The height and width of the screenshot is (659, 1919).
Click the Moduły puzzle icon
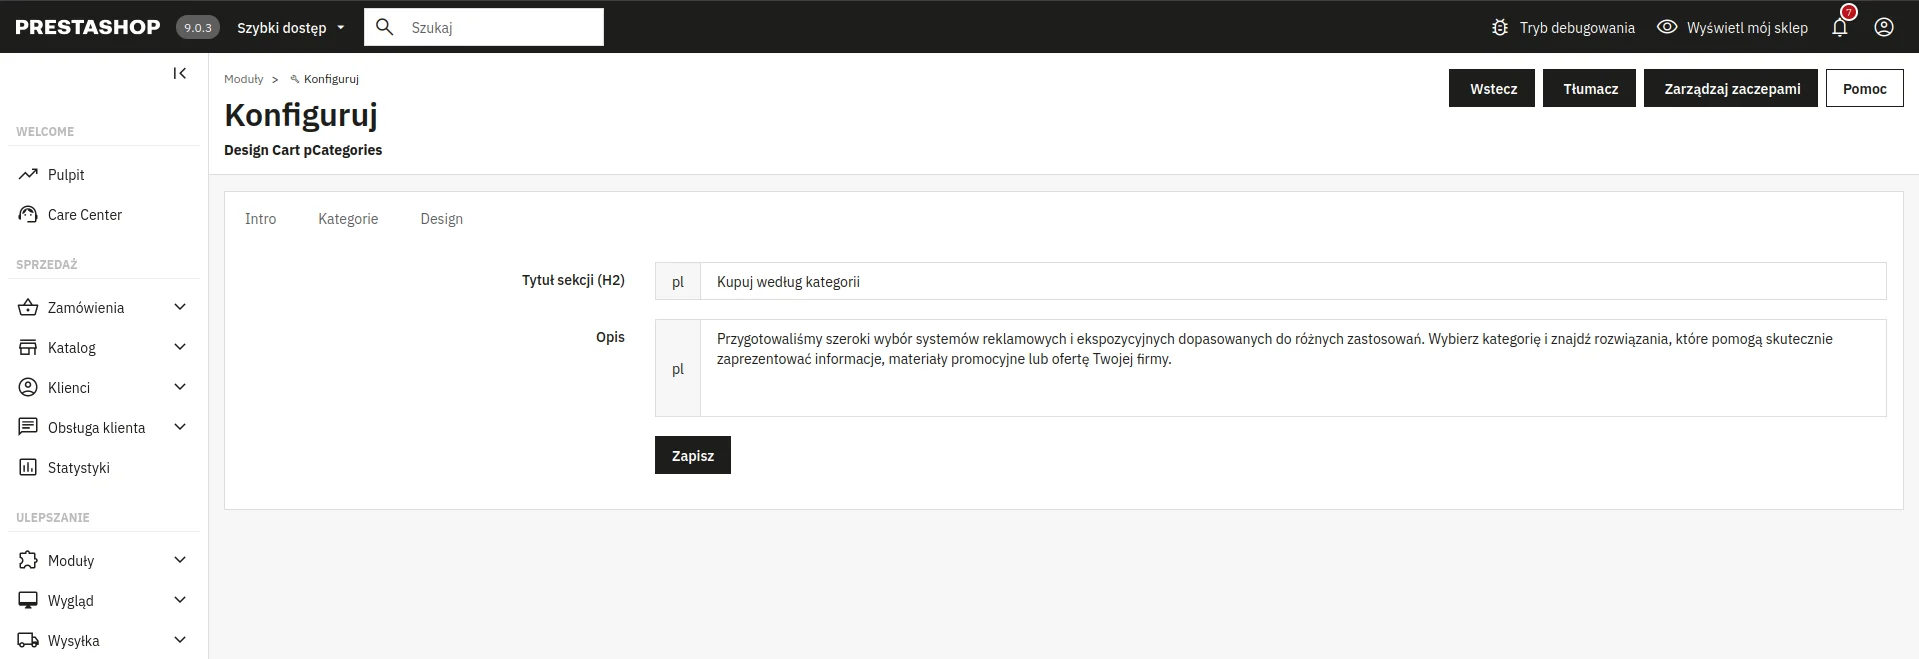28,560
